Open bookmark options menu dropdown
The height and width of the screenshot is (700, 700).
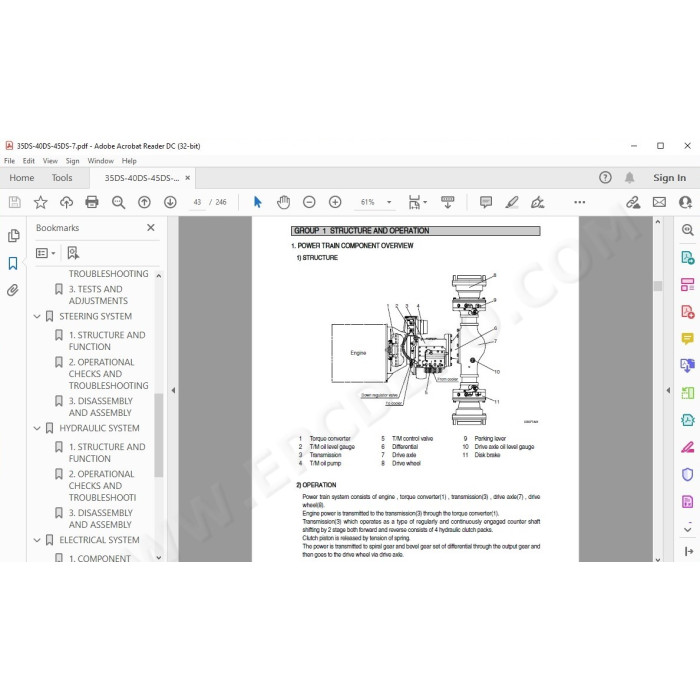point(46,253)
